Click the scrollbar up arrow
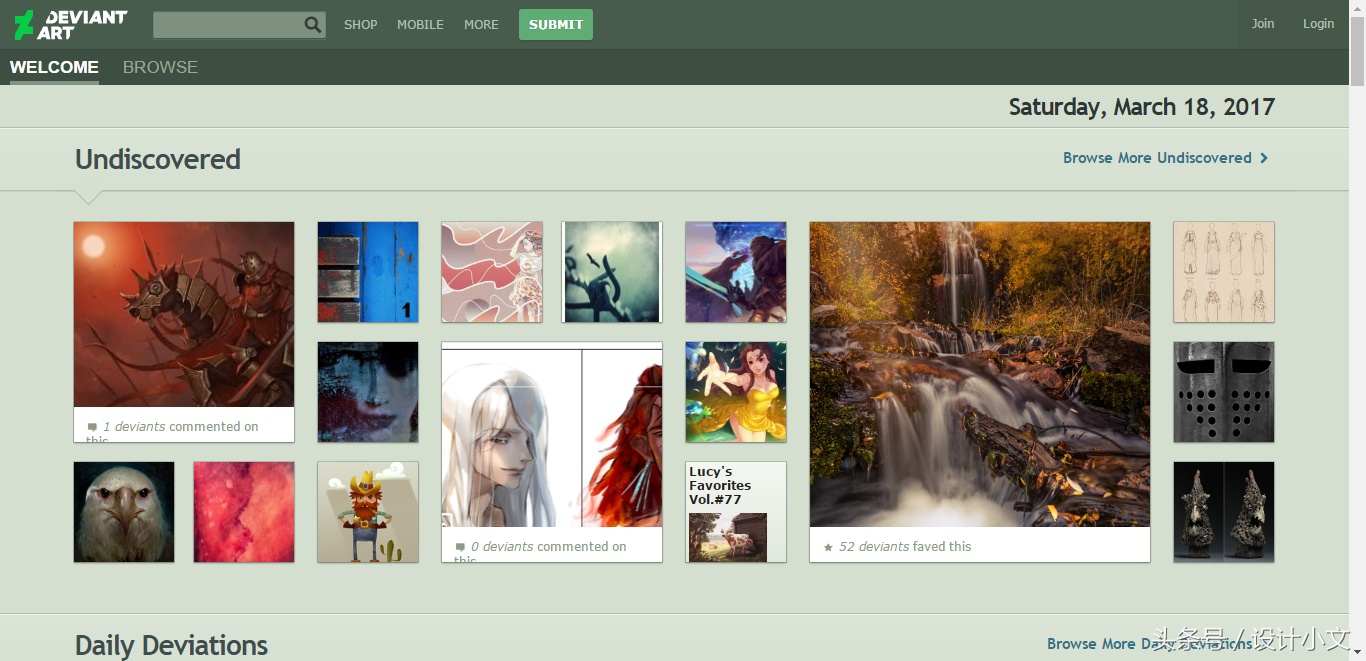The image size is (1366, 661). [1357, 8]
